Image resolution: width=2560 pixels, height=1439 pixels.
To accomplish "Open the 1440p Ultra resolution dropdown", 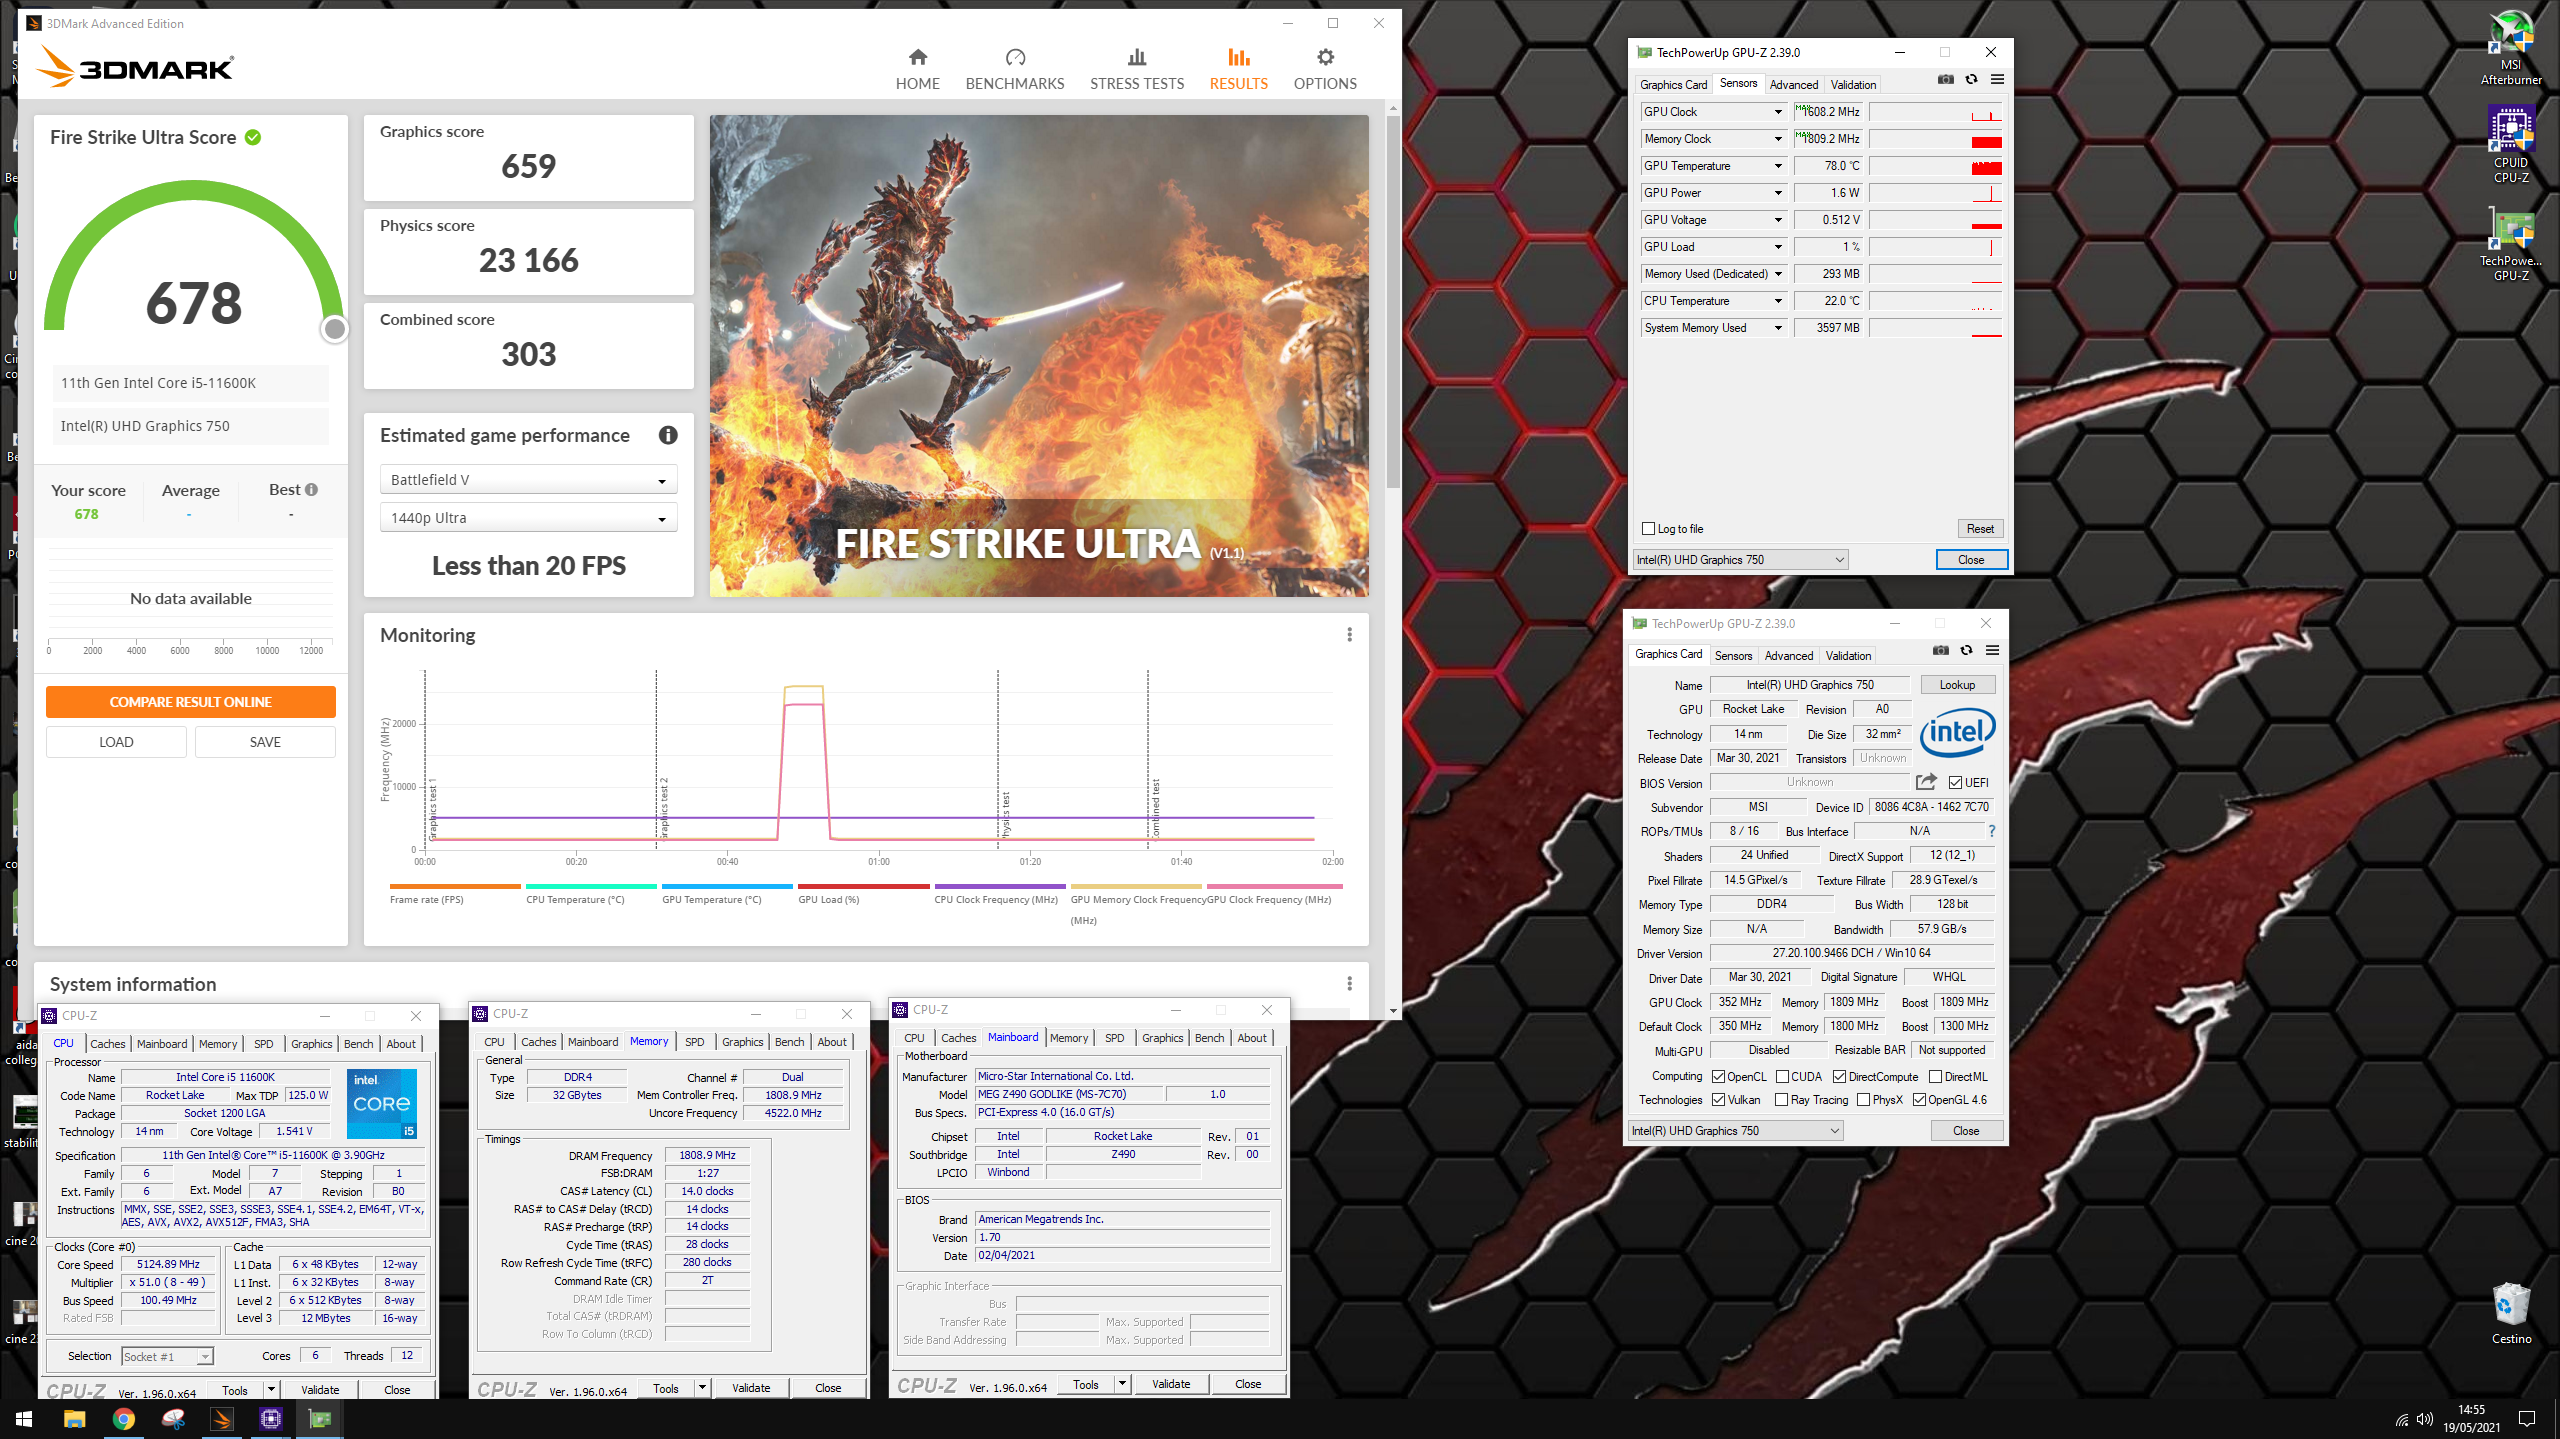I will tap(528, 518).
